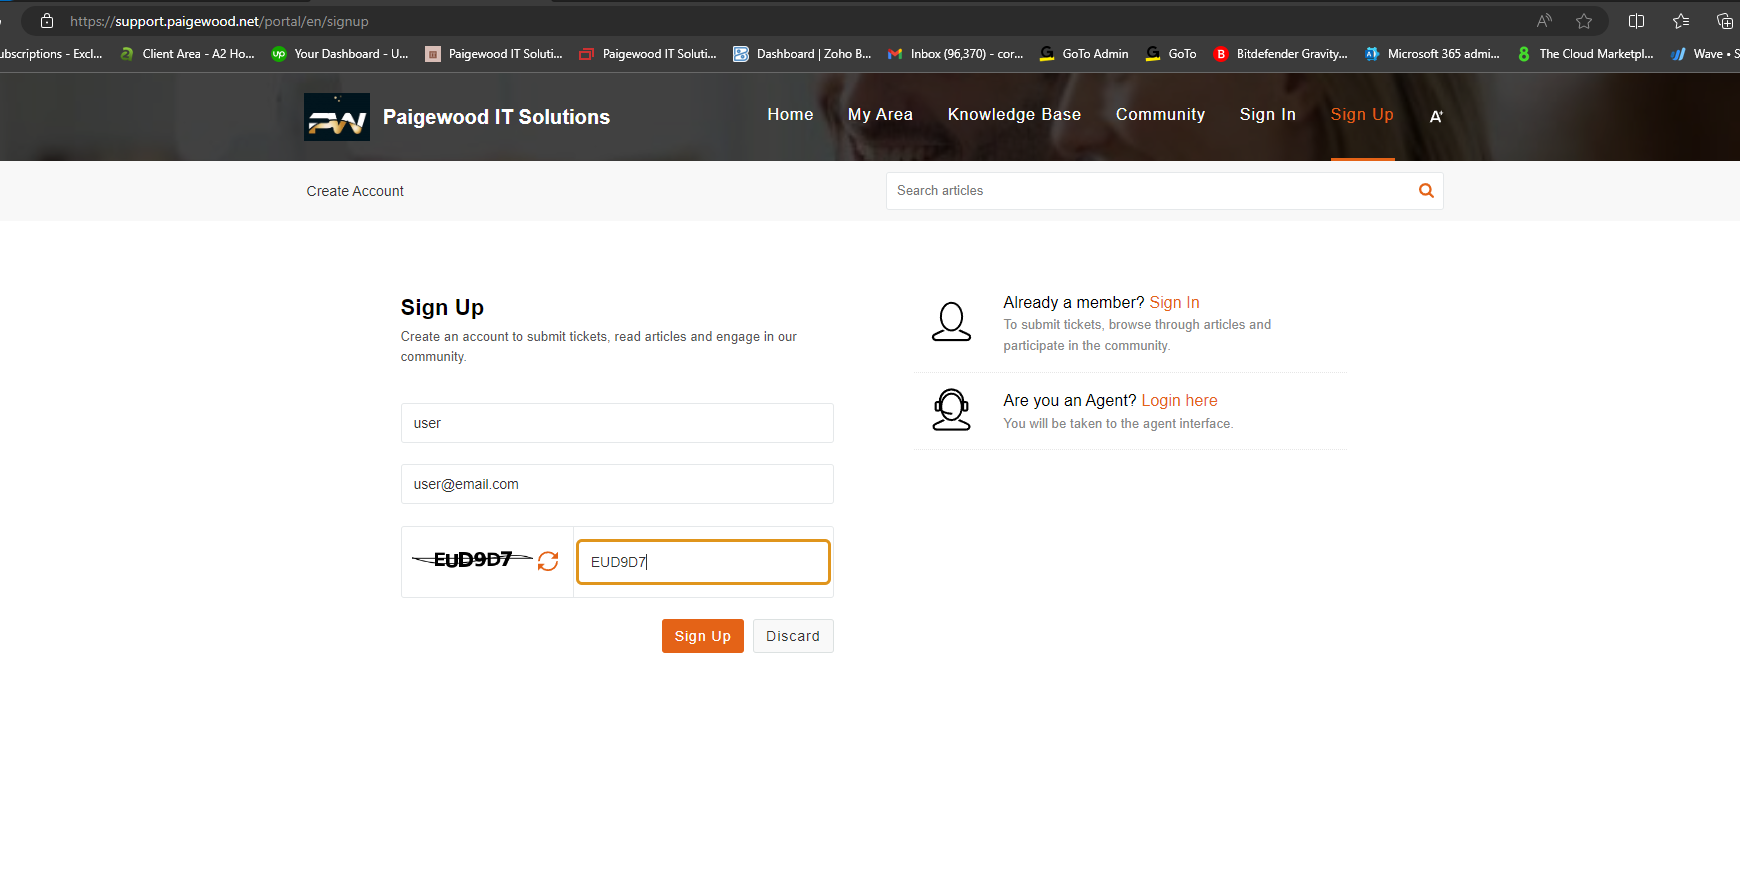Submit form with orange Sign Up button
Image resolution: width=1740 pixels, height=883 pixels.
point(703,636)
